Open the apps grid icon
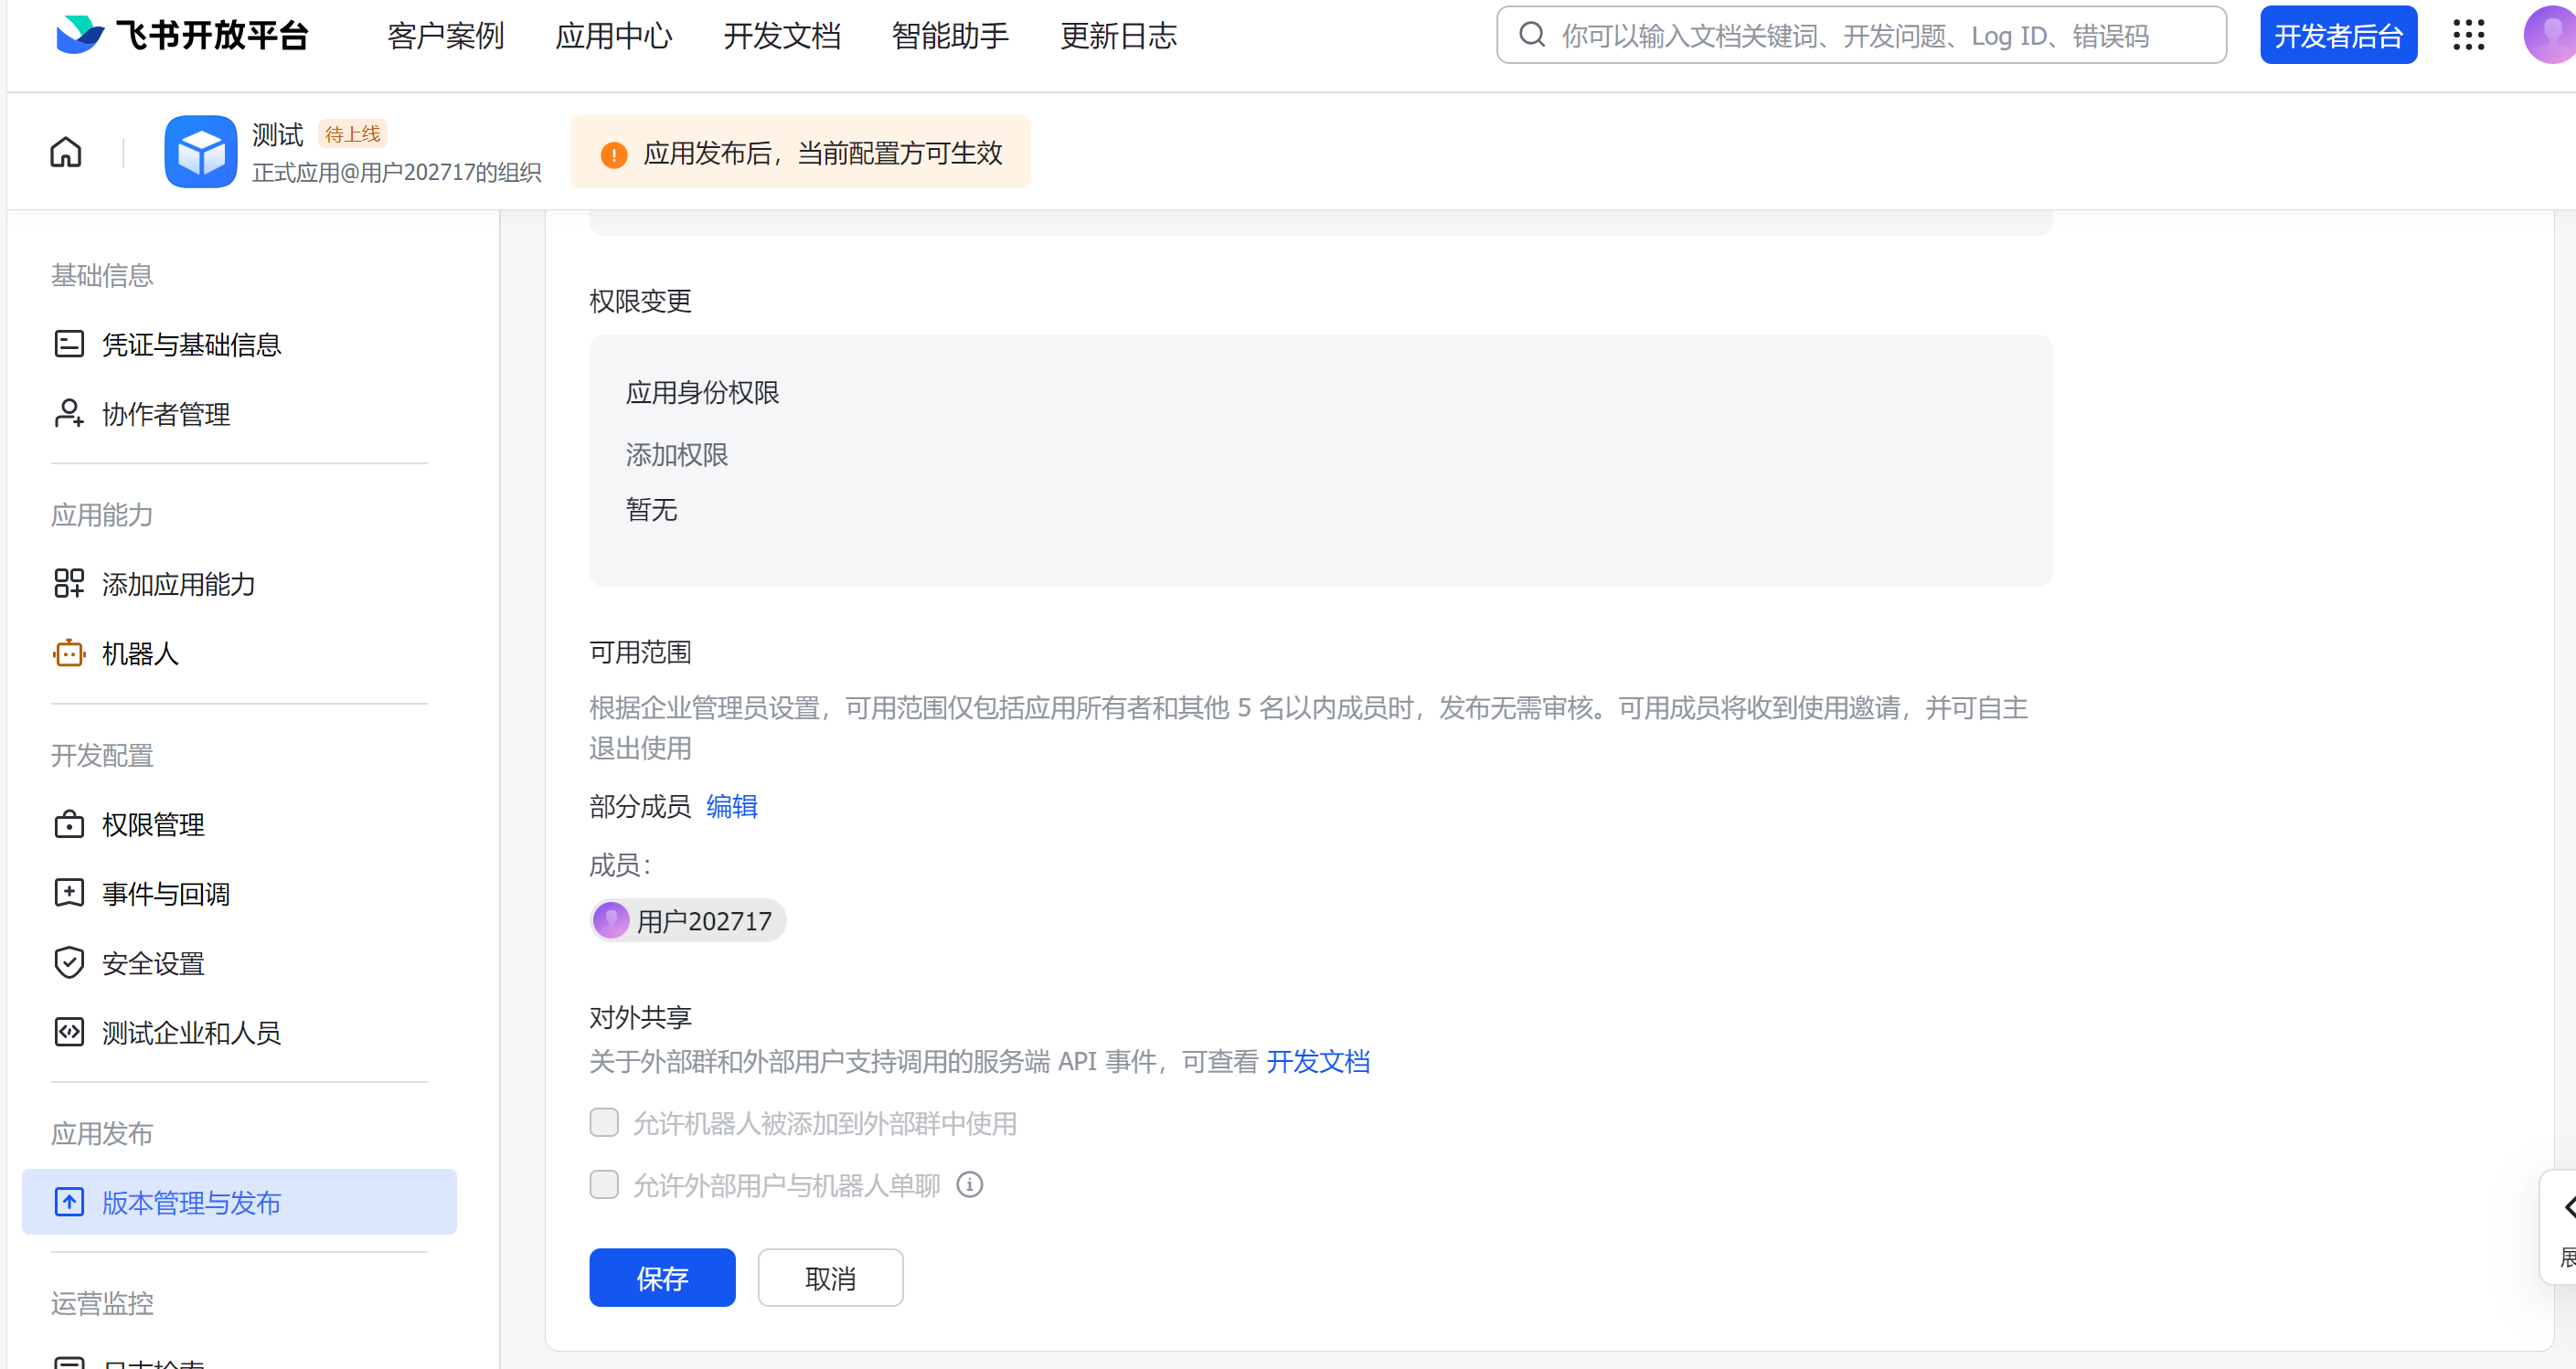The height and width of the screenshot is (1369, 2576). coord(2468,35)
